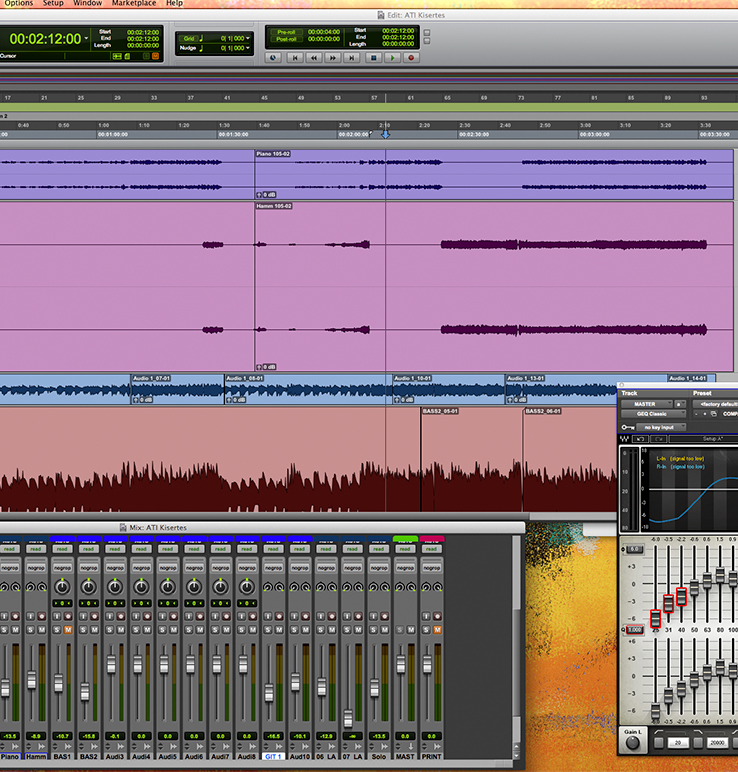
Task: Enable the Post-roll button
Action: [286, 39]
